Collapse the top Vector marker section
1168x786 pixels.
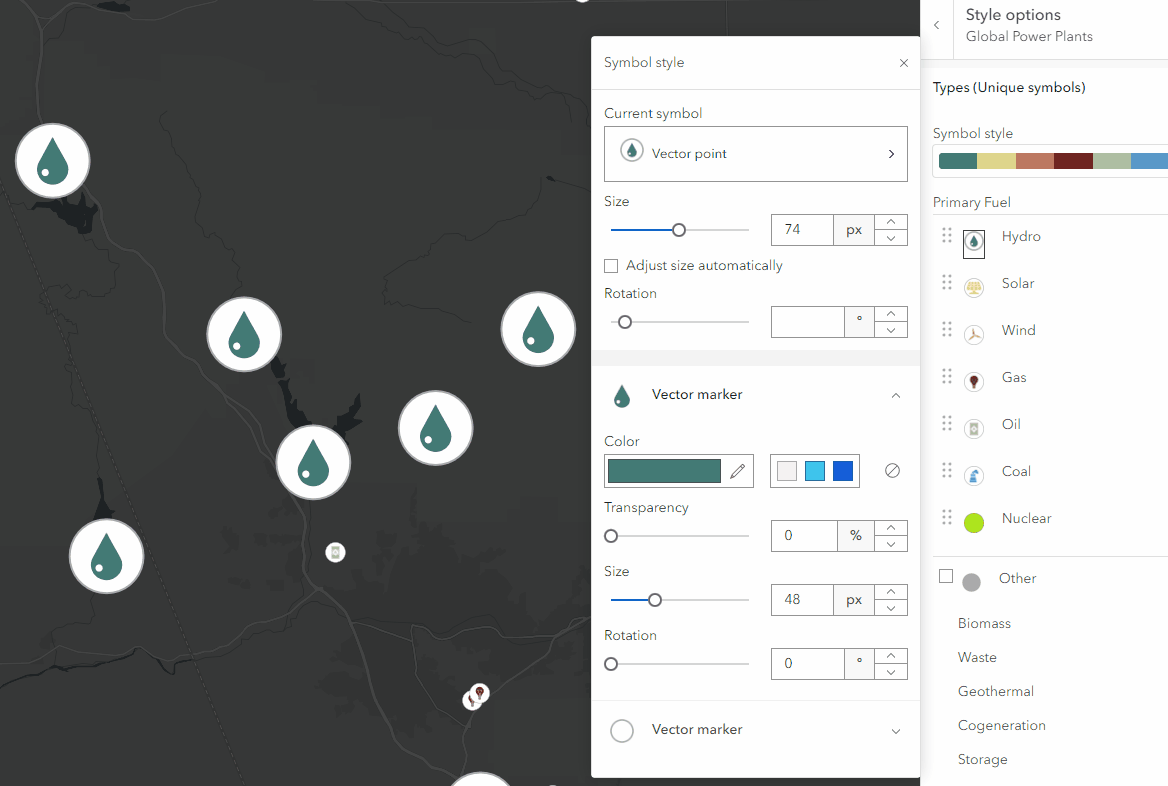(x=896, y=395)
